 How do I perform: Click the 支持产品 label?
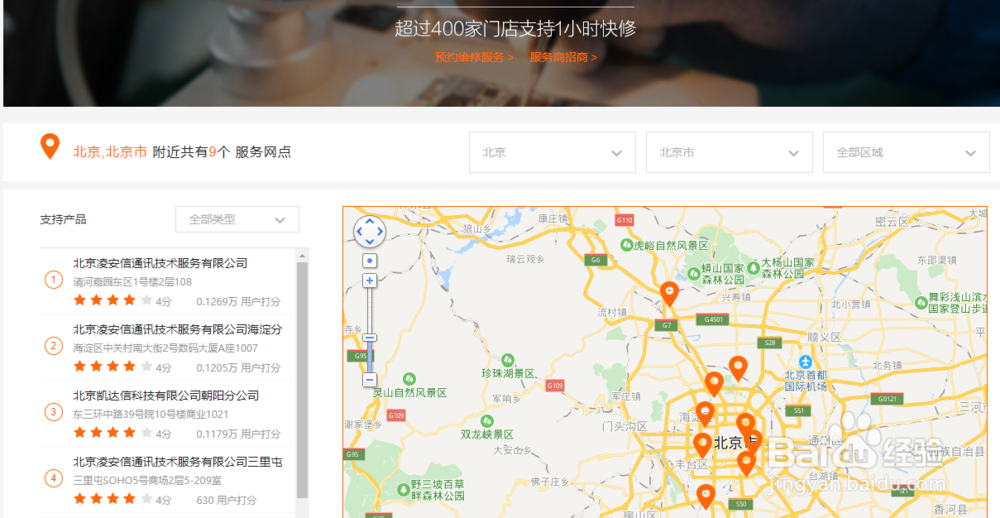[x=63, y=219]
